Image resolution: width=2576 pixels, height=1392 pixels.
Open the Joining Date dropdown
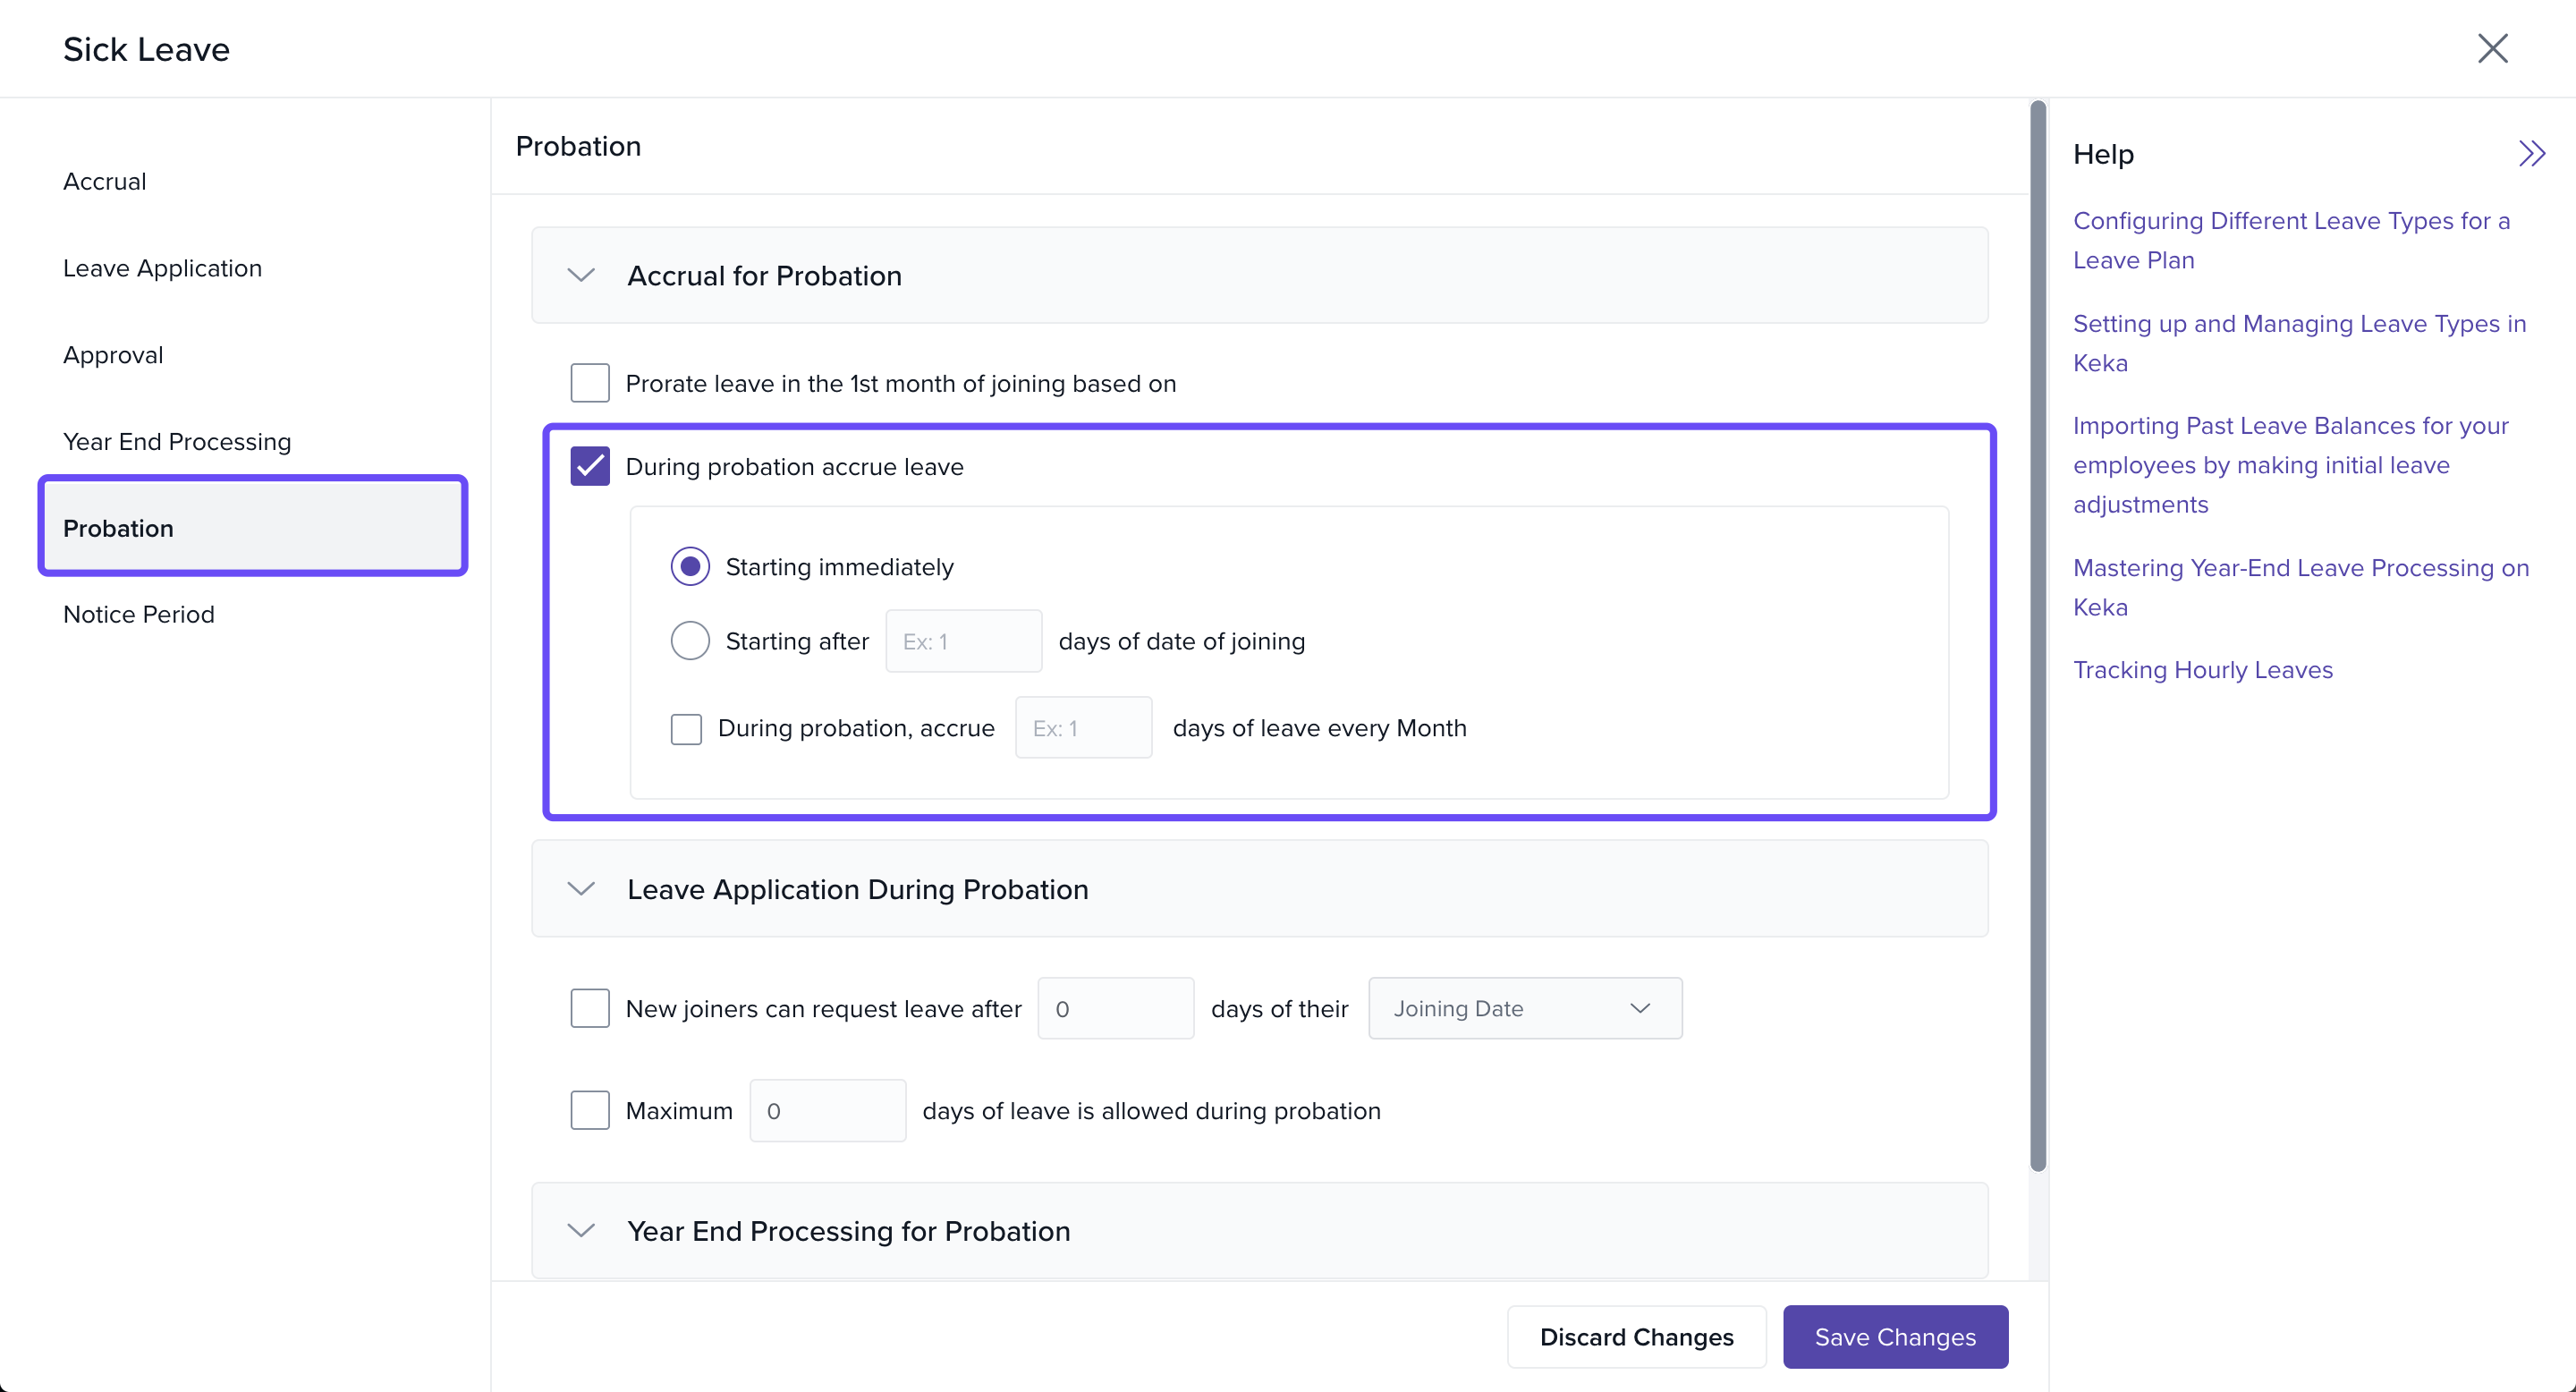[1524, 1009]
